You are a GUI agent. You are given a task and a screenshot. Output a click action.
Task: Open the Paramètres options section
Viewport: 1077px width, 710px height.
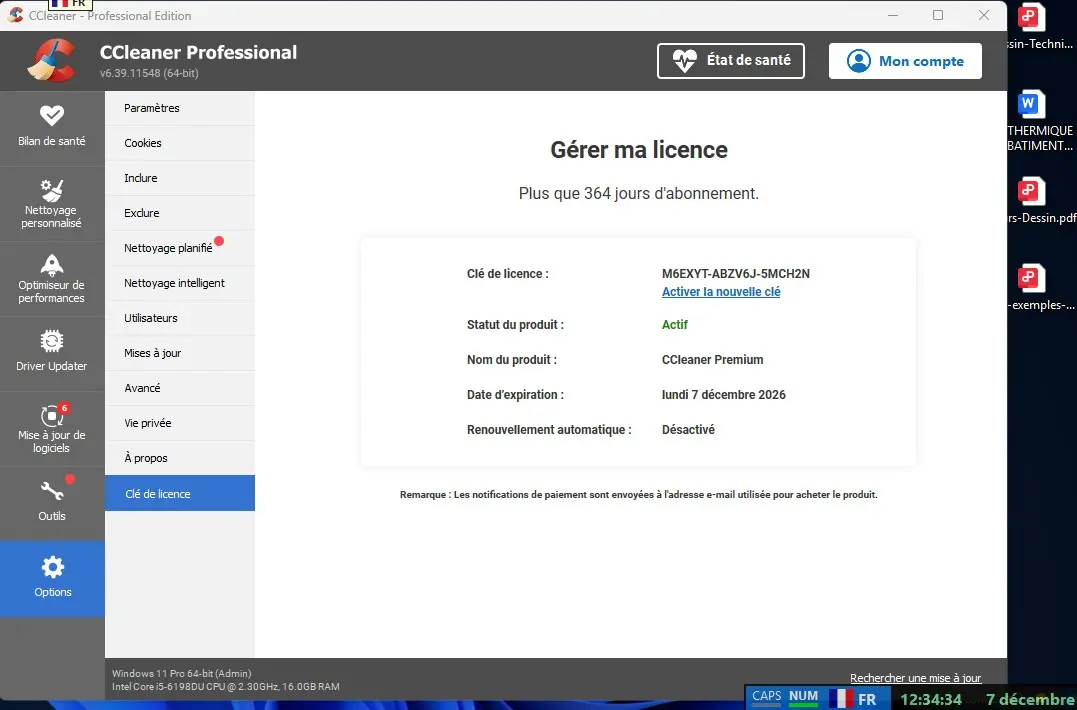click(x=180, y=108)
